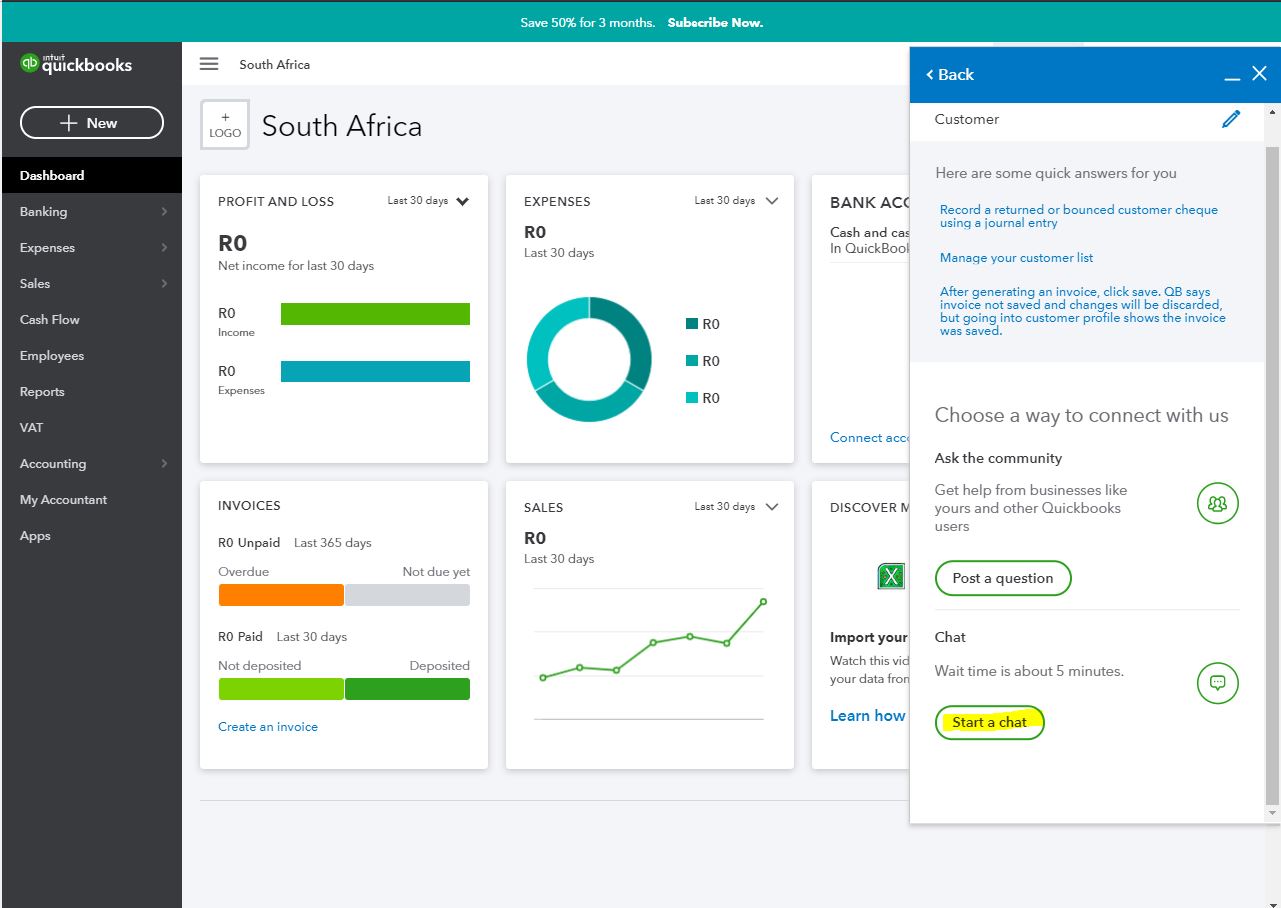
Task: Open Employees in the sidebar
Action: coord(52,356)
